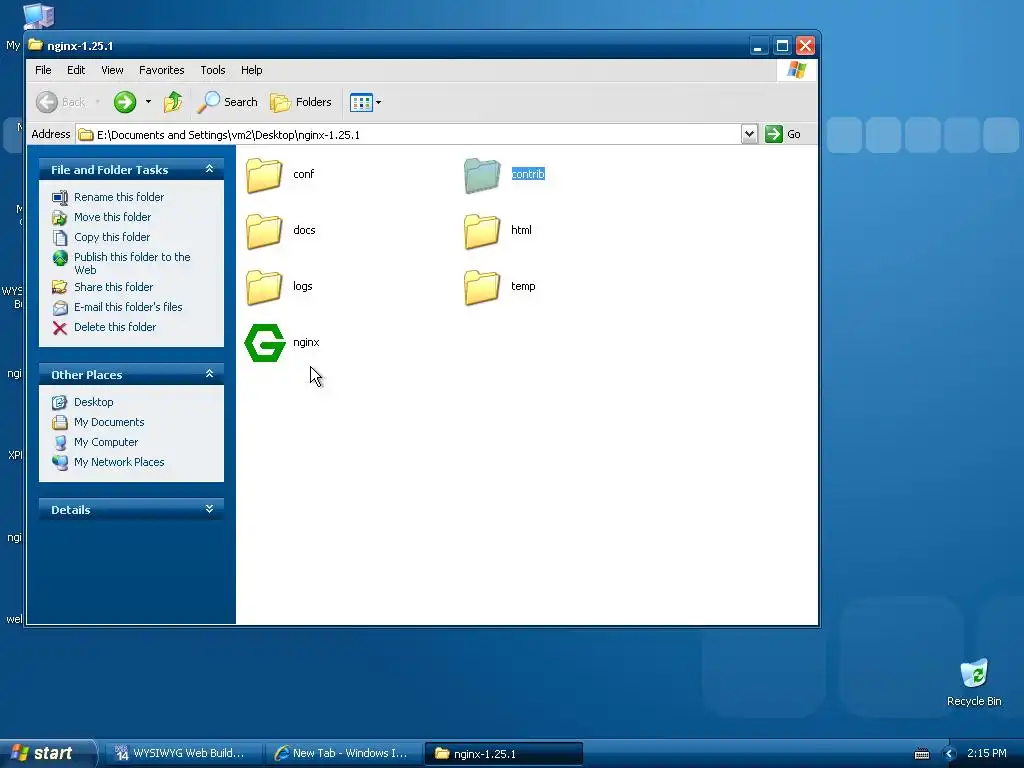Click the contrib folder name label
Viewport: 1024px width, 768px height.
click(528, 174)
